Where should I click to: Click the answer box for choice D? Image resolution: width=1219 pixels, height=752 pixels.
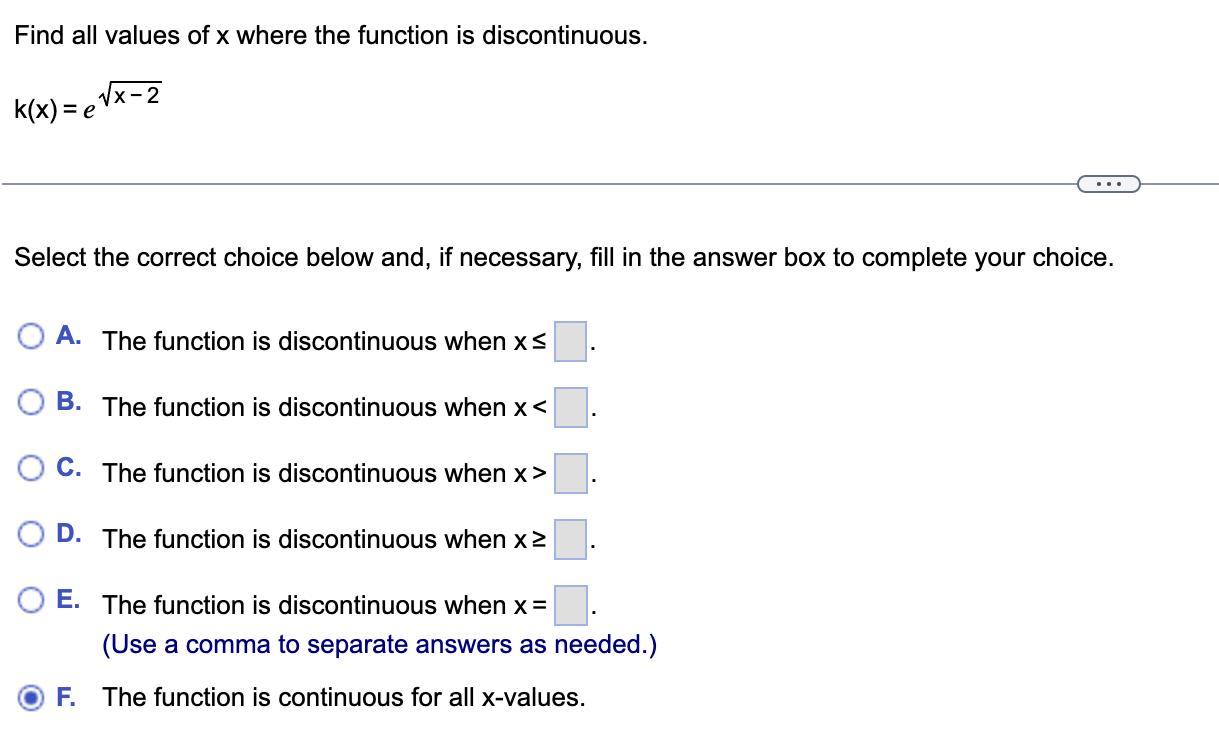coord(570,541)
